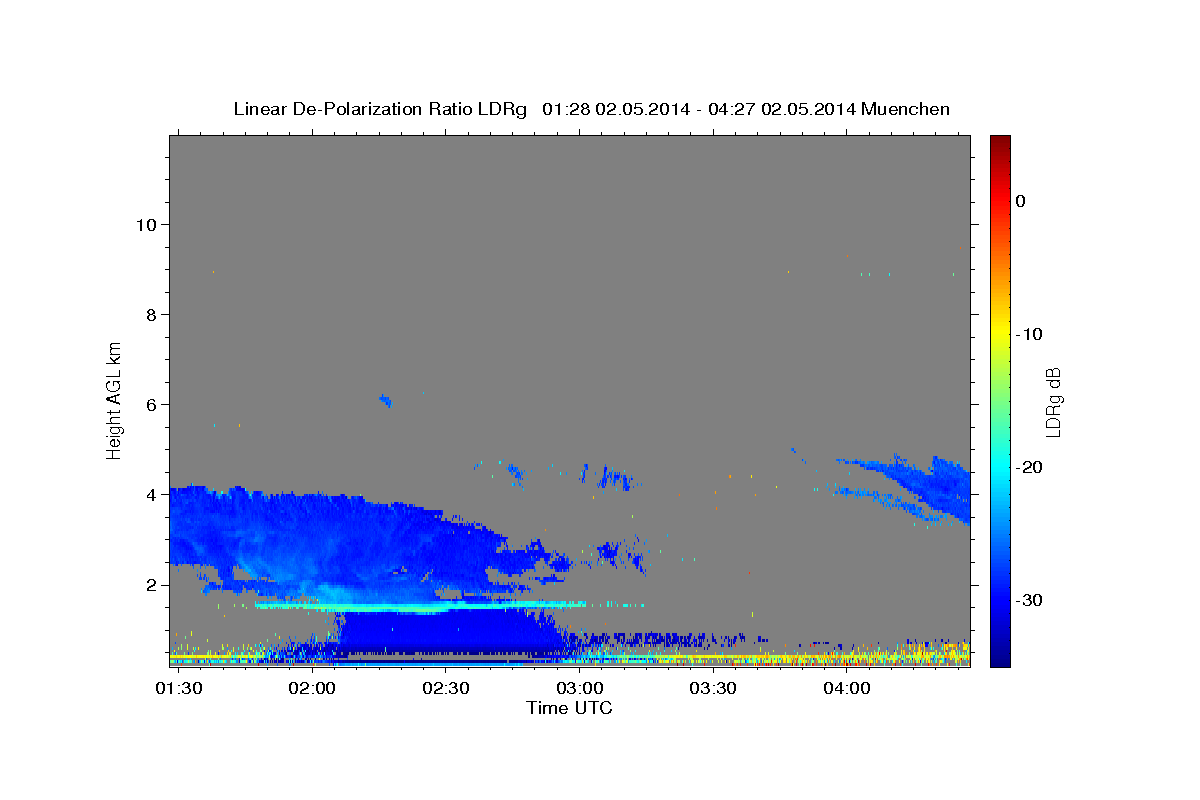Screen dimensions: 1200x800
Task: Click the small blue echo at 6 km height
Action: click(x=386, y=401)
